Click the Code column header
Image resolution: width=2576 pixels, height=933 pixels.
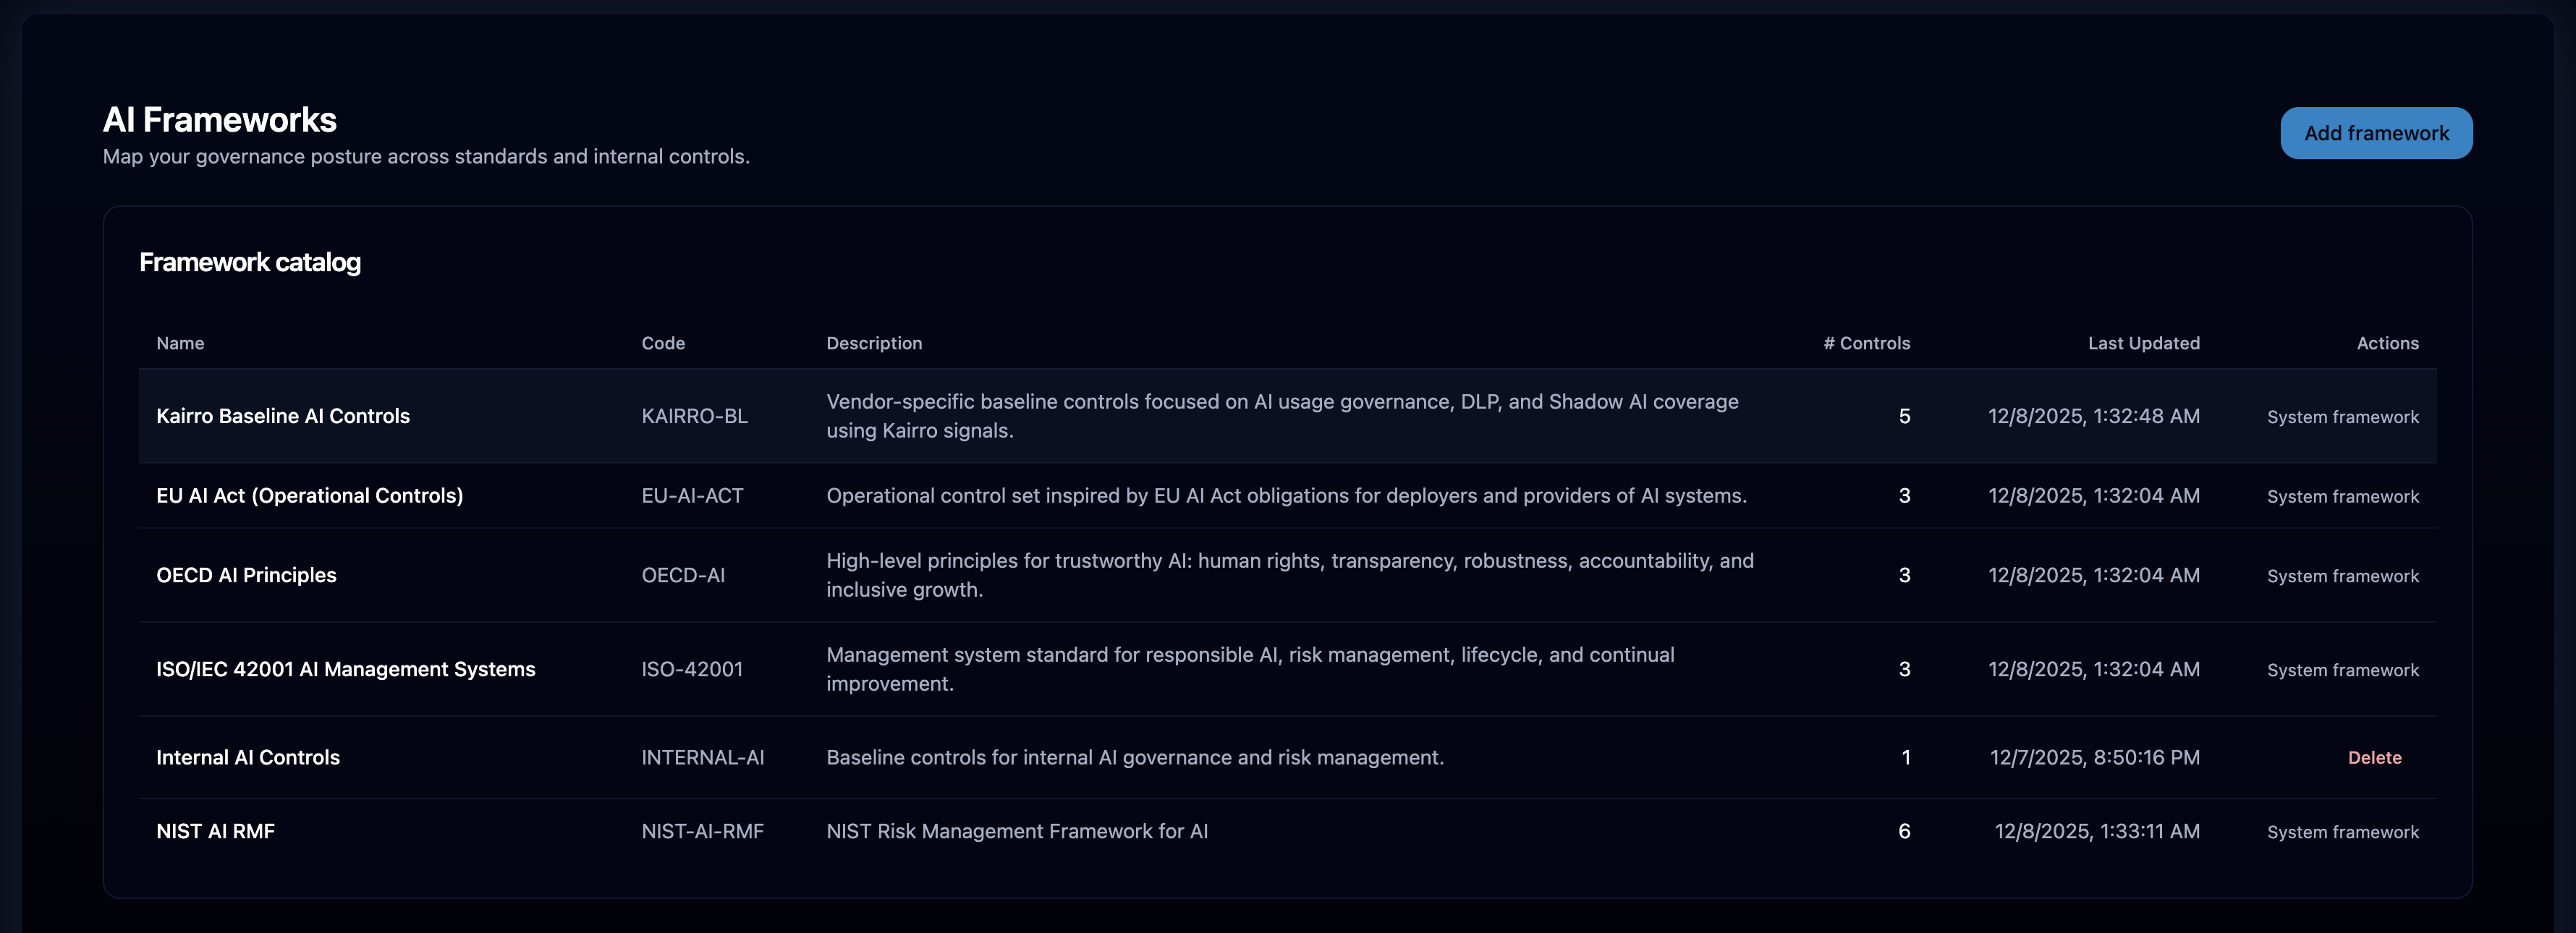pyautogui.click(x=663, y=343)
